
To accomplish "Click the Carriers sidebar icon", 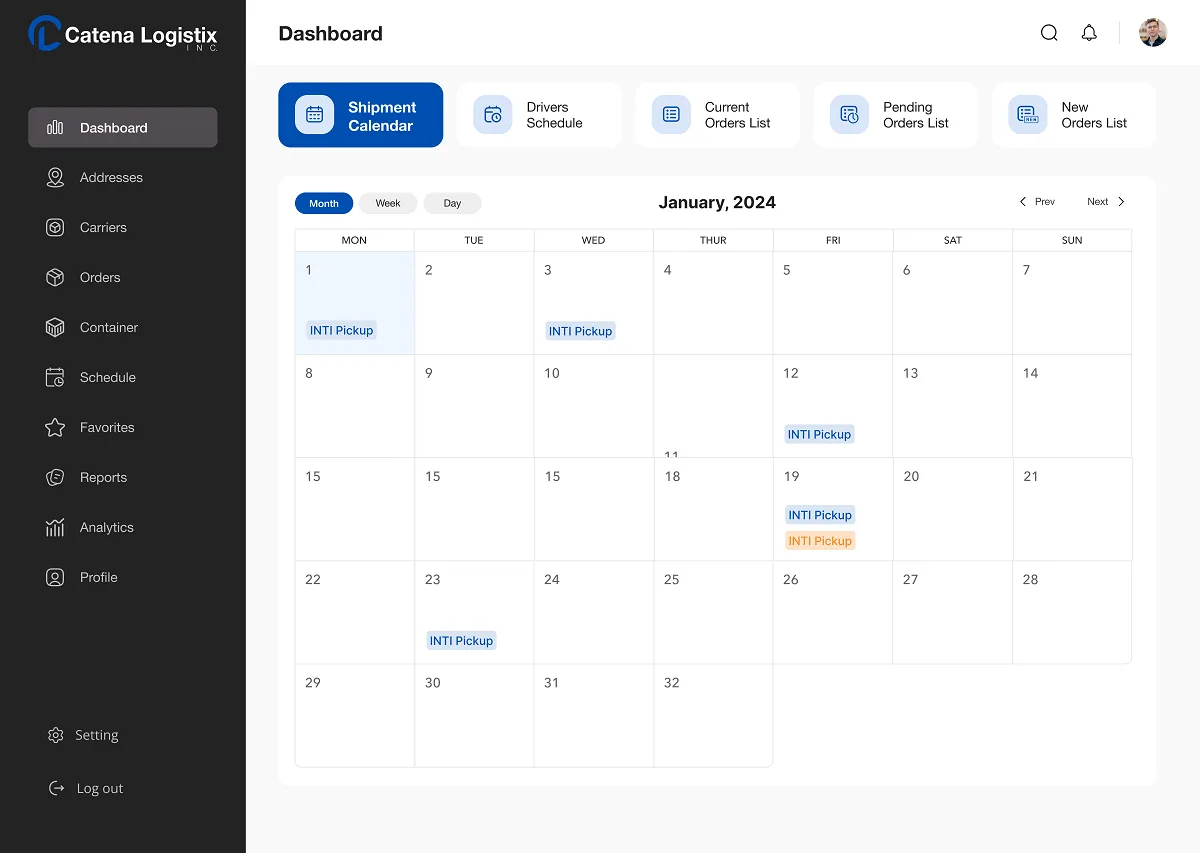I will coord(55,228).
